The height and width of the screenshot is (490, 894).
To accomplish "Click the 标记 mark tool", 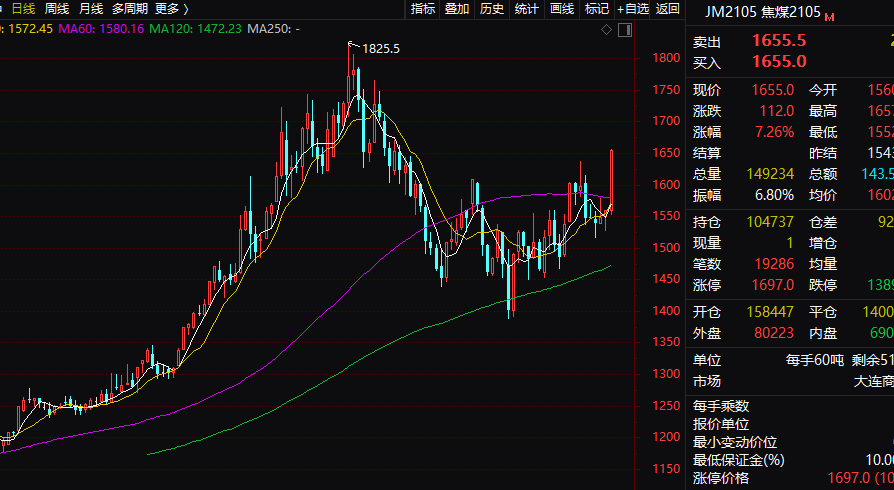I will click(596, 9).
